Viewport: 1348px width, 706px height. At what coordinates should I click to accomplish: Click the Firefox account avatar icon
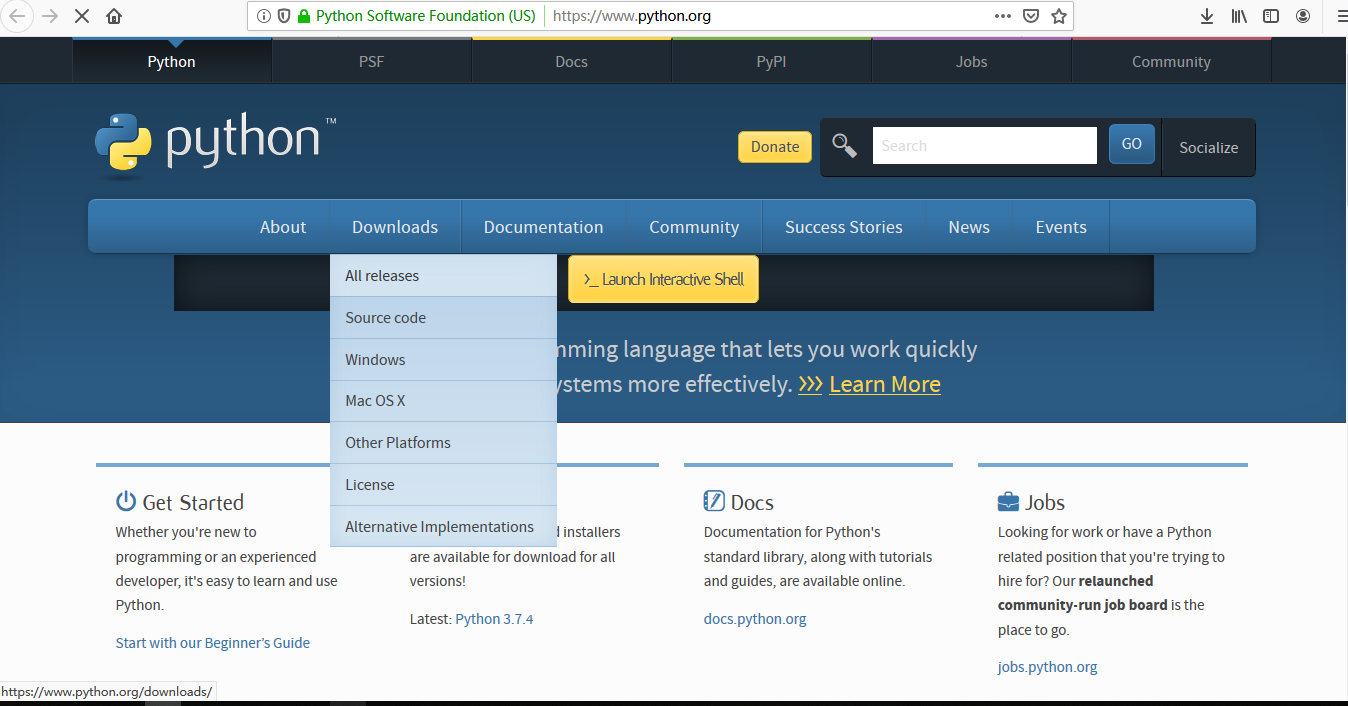(1303, 16)
